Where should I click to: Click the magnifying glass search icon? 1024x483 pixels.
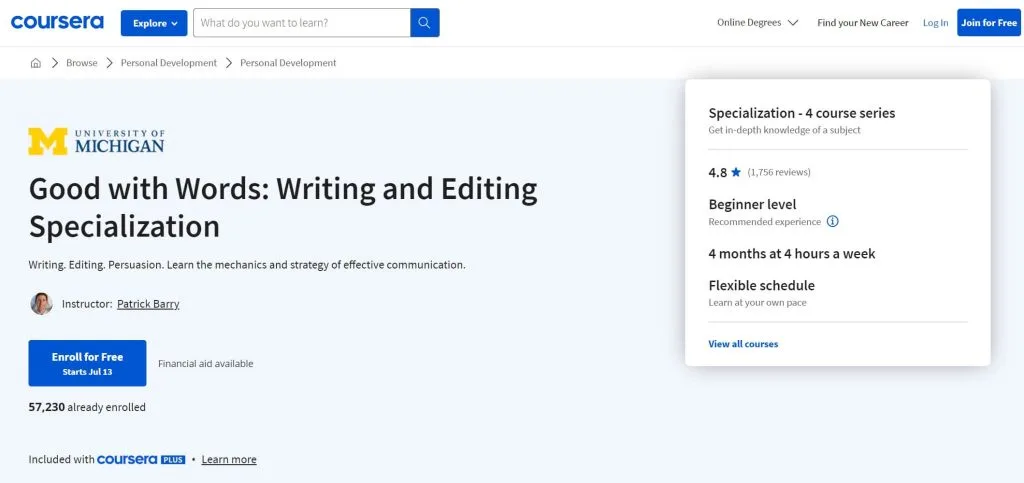tap(424, 23)
